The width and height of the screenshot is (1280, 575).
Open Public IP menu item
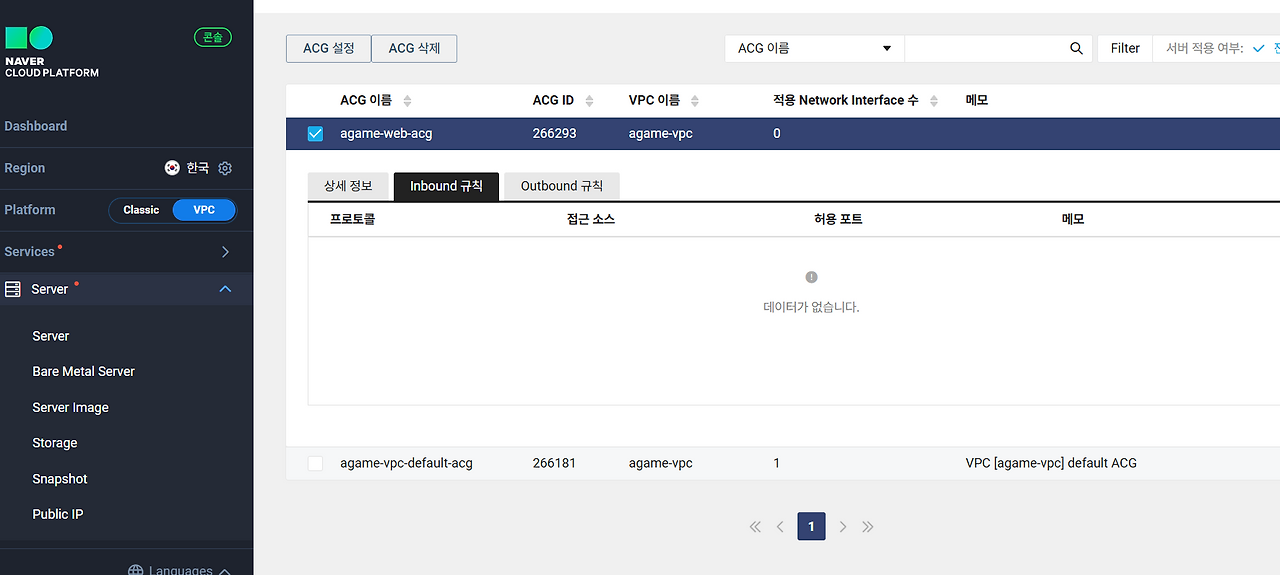tap(58, 514)
